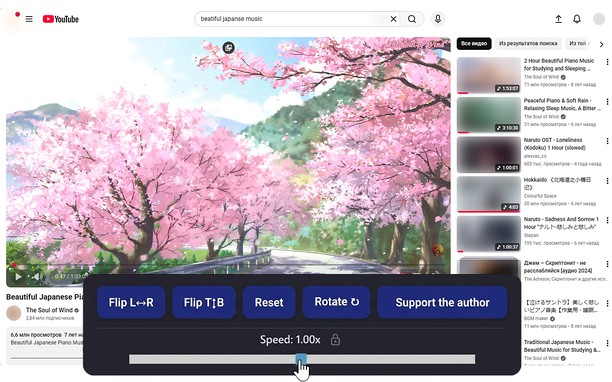This screenshot has height=382, width=612.
Task: Open The Soul of Wind channel avatar
Action: pos(14,313)
